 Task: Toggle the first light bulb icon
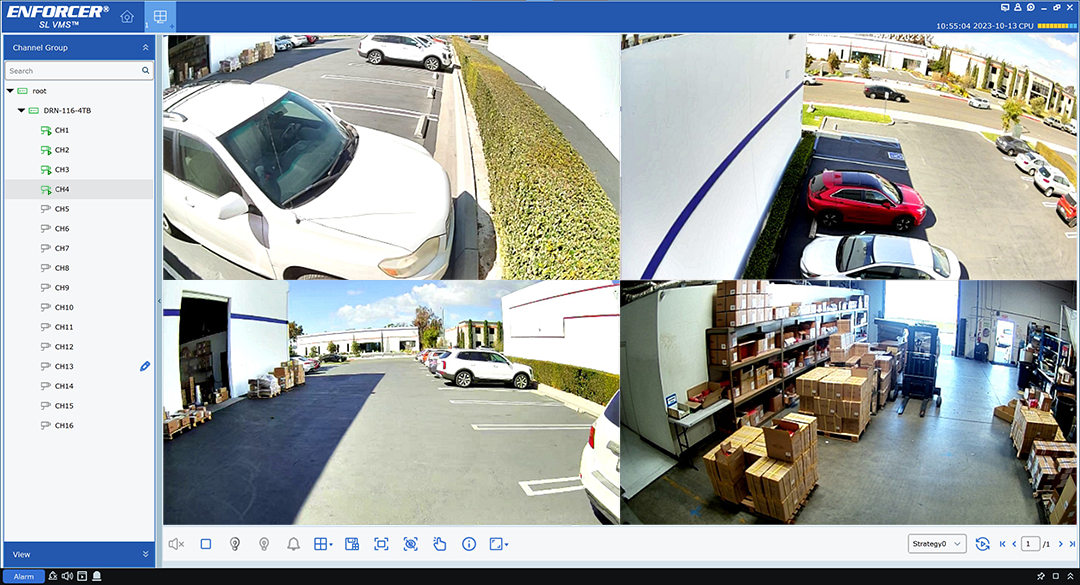235,543
